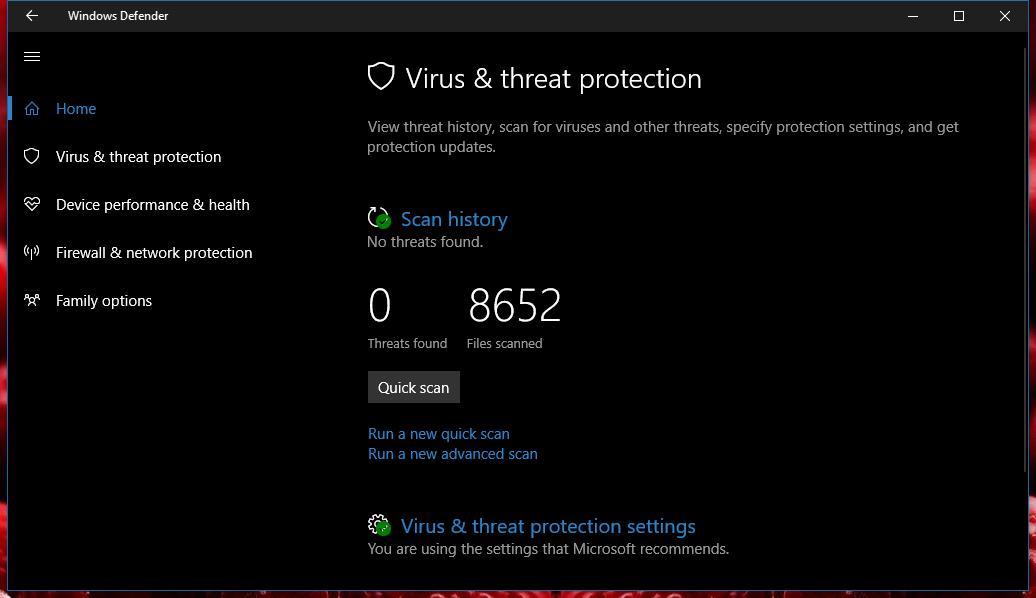Open the Scan history link

[454, 219]
